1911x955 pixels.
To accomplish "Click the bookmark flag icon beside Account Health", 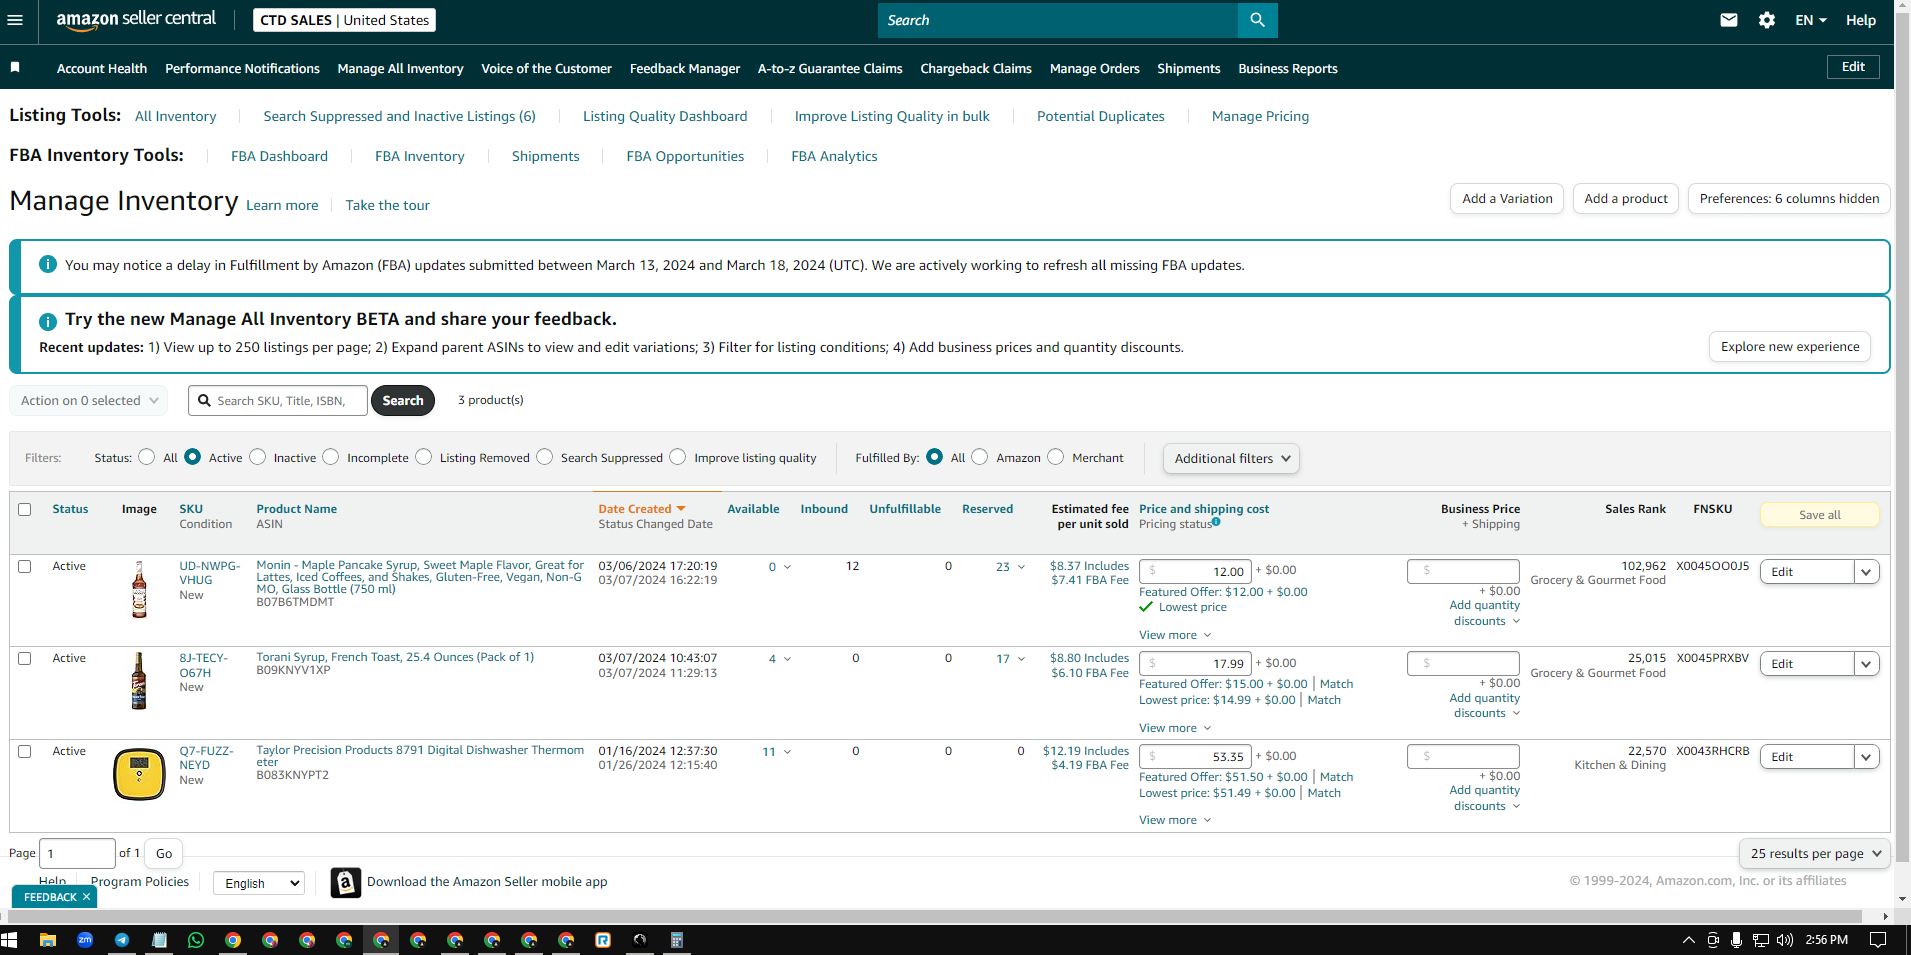I will (15, 67).
